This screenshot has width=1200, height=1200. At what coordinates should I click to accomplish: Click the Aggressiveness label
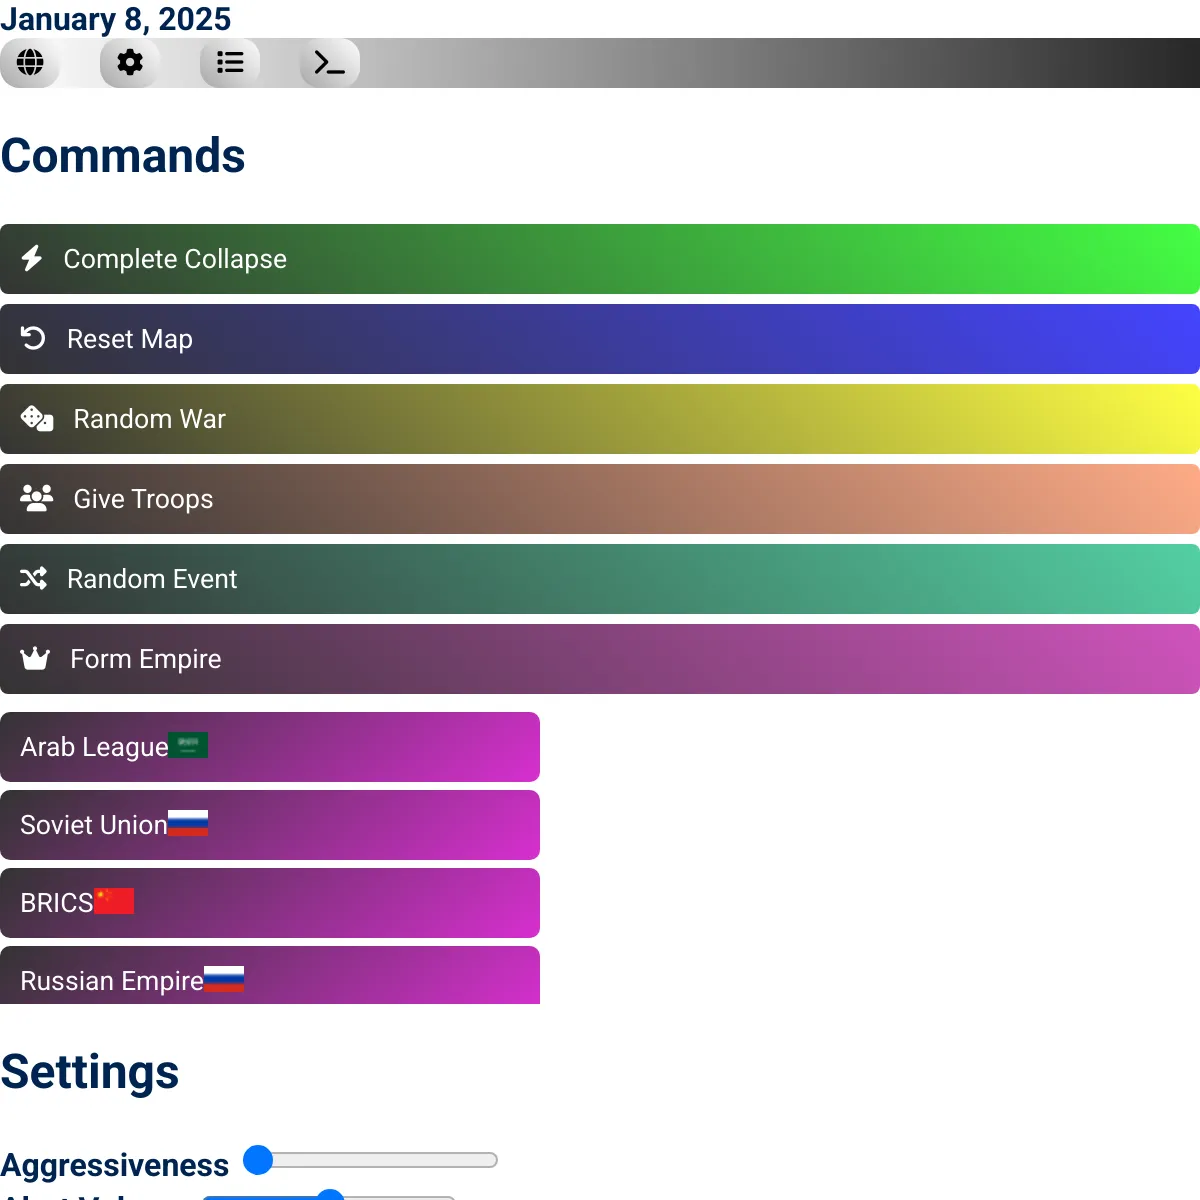point(115,1165)
